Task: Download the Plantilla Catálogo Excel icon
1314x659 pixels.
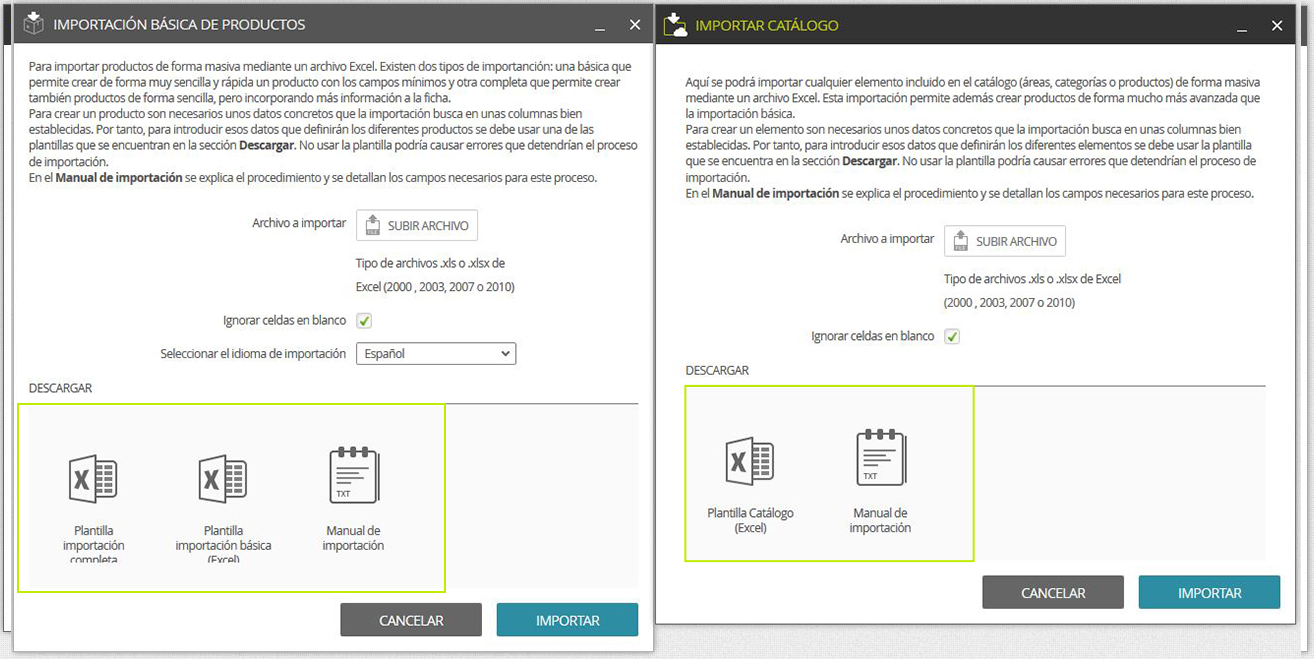Action: point(750,460)
